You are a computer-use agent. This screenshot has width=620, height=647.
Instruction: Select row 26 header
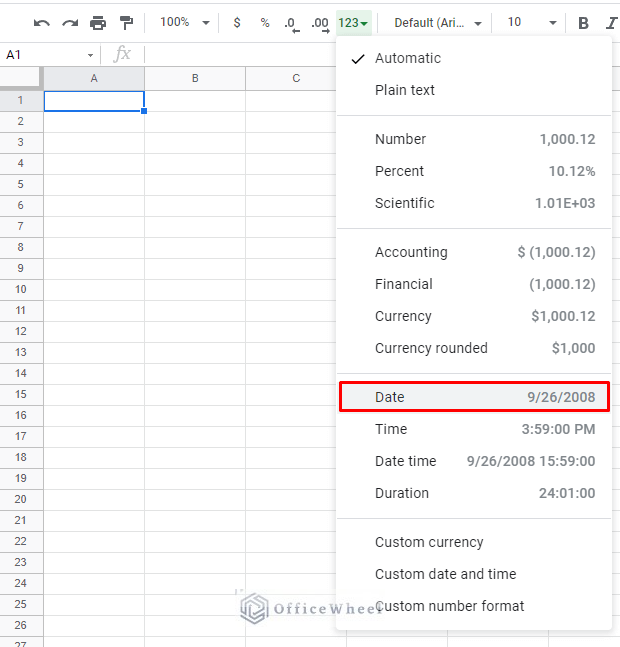[21, 625]
